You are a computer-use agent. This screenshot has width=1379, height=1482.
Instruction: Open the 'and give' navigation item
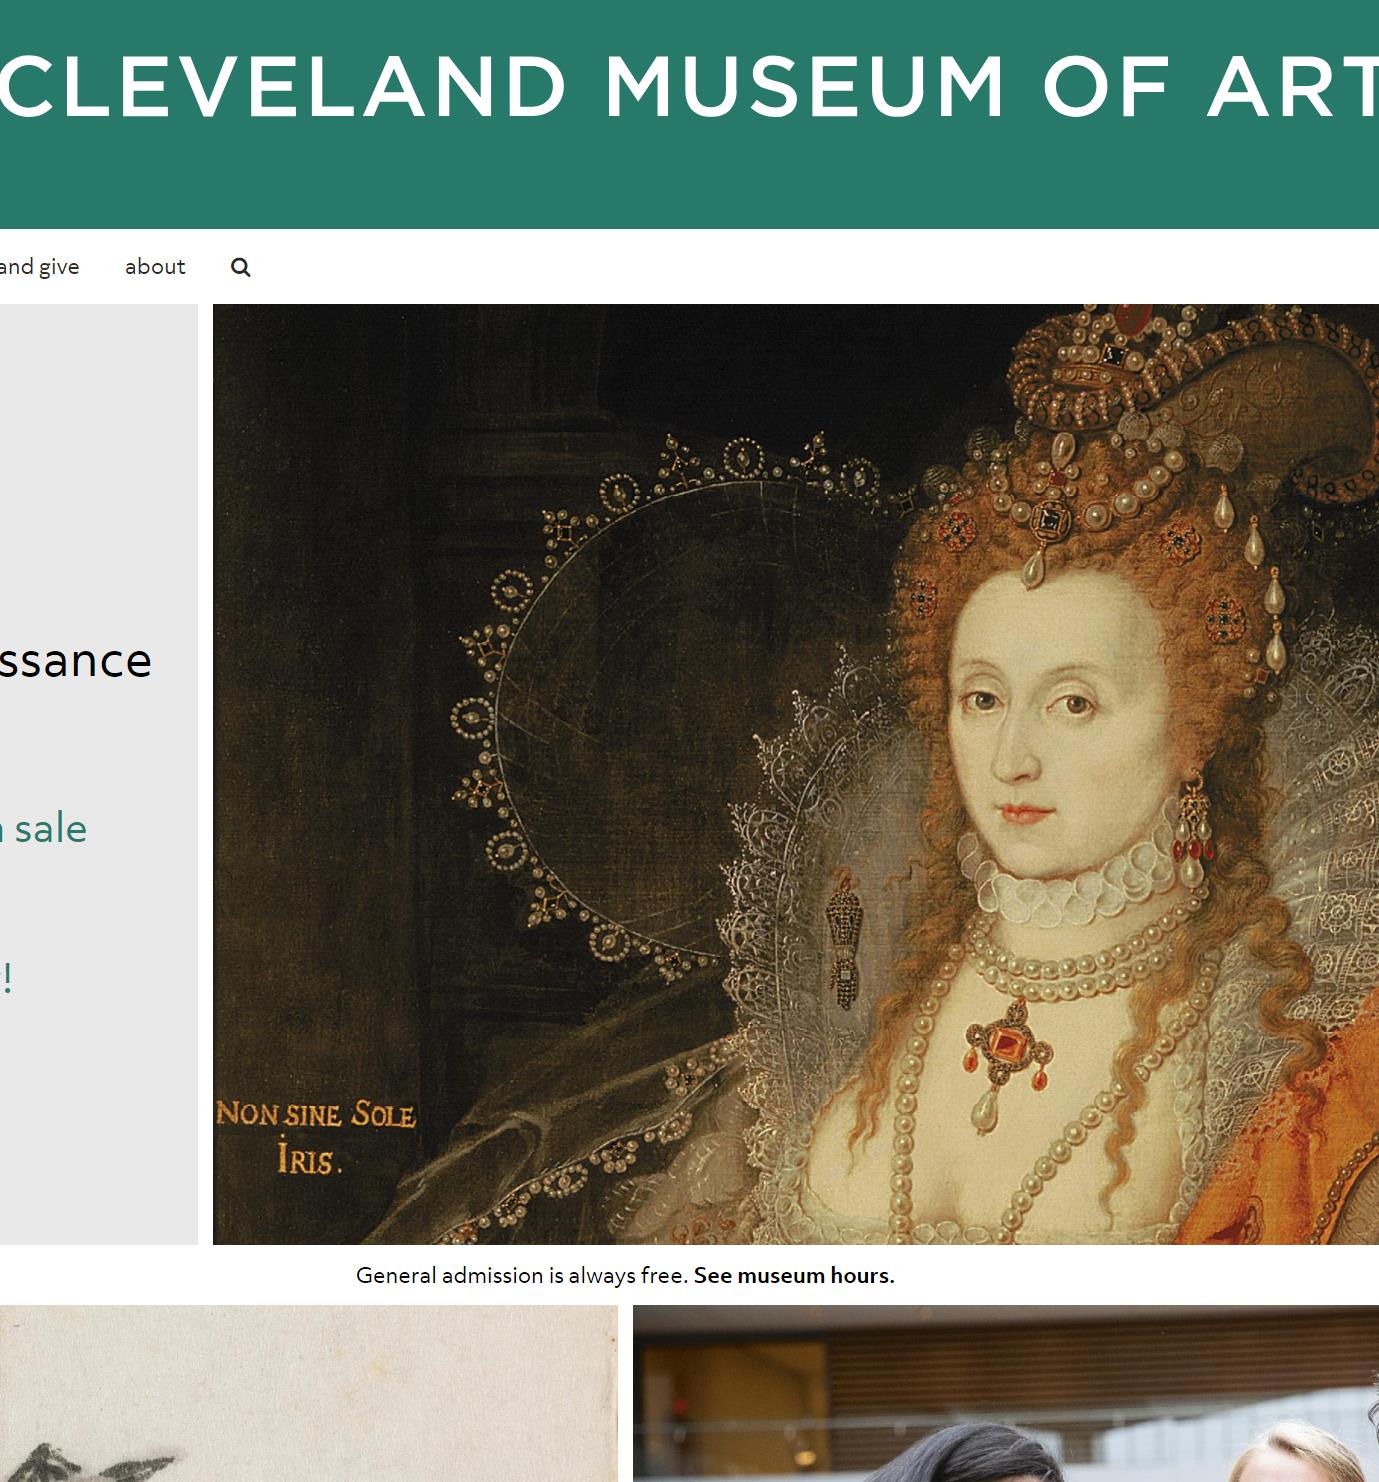pyautogui.click(x=39, y=267)
